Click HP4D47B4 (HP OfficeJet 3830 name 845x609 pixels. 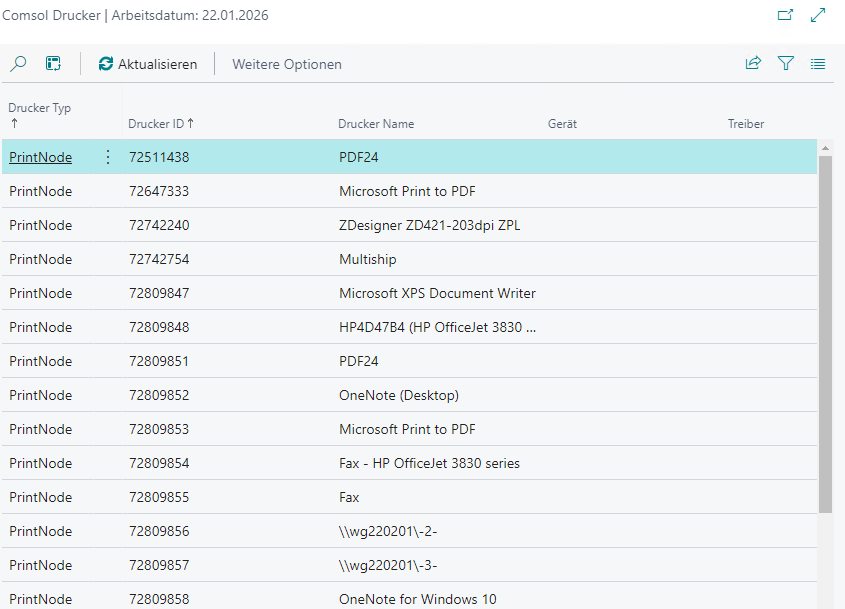tap(437, 327)
